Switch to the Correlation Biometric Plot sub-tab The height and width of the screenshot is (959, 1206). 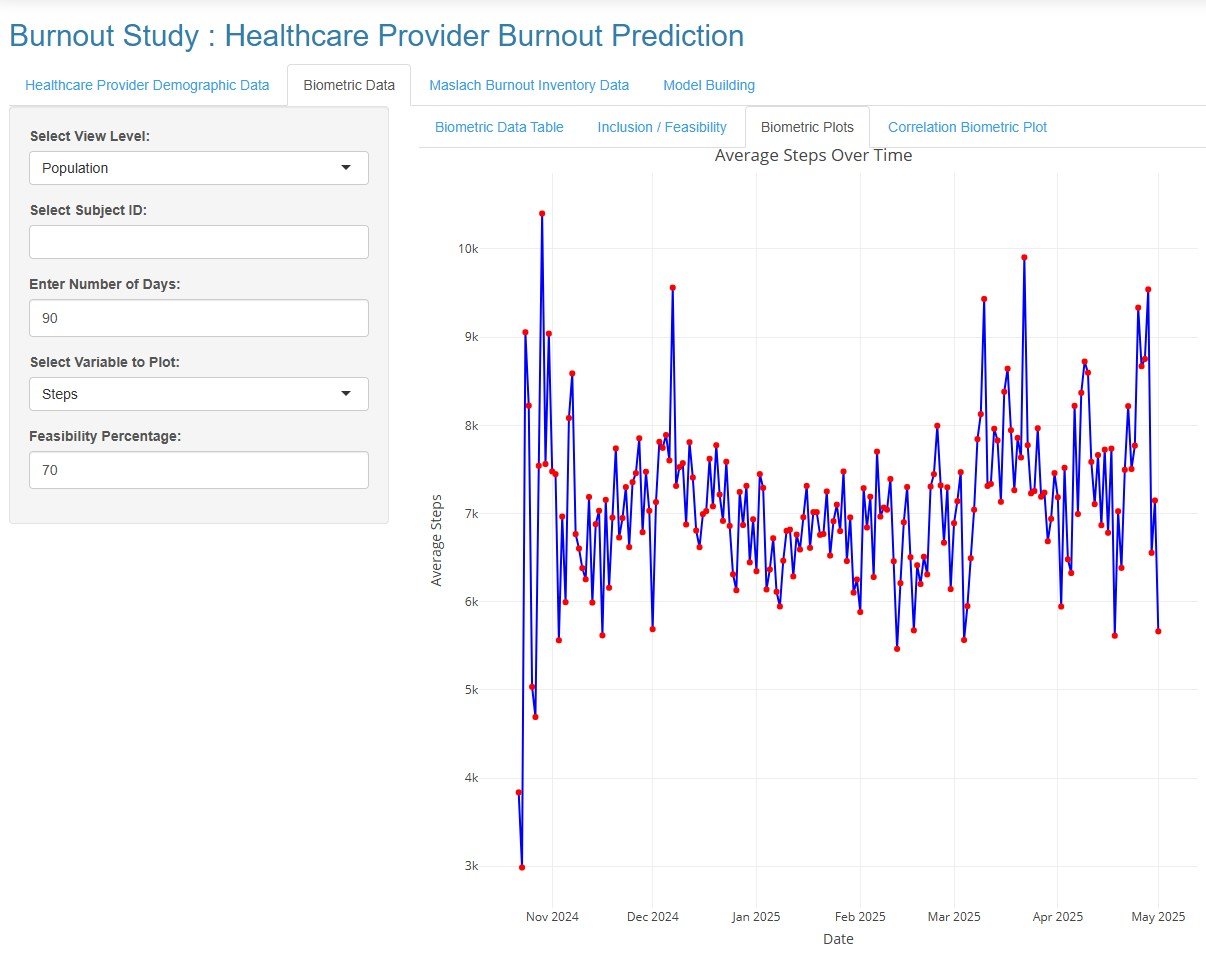tap(967, 127)
